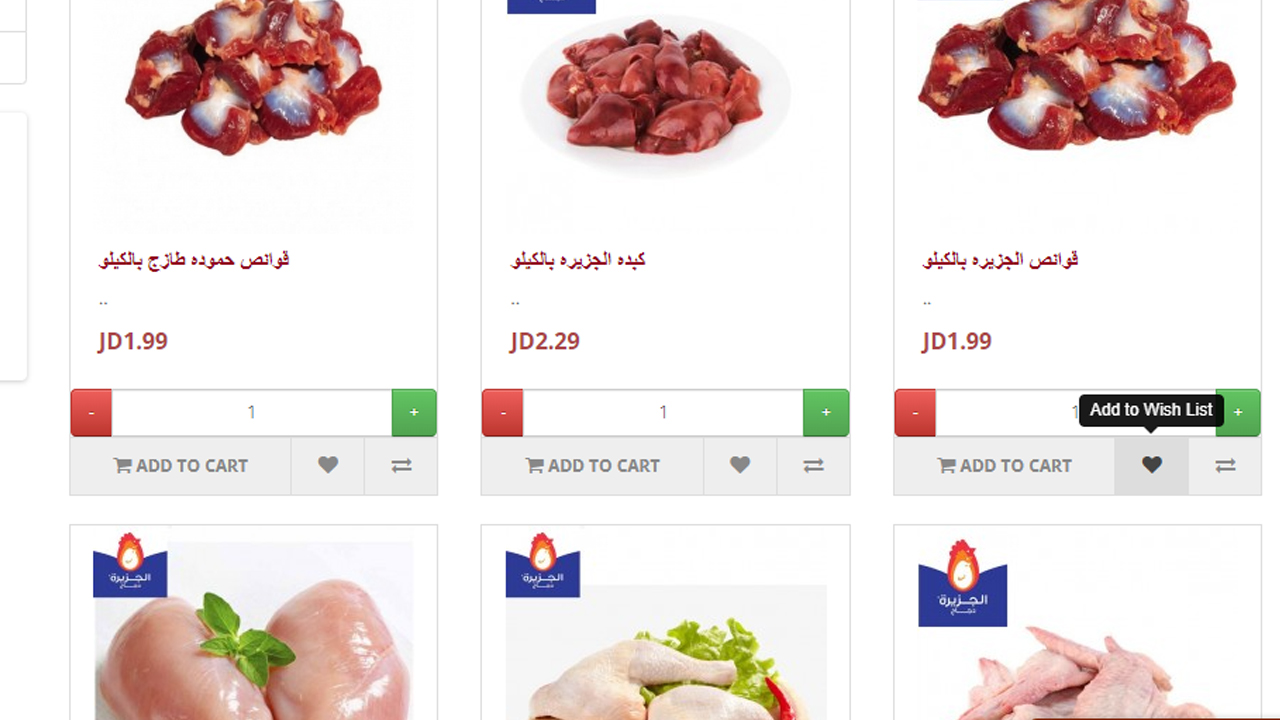Screen dimensions: 1280x720
Task: Click compare arrows icon on third product
Action: click(1225, 465)
